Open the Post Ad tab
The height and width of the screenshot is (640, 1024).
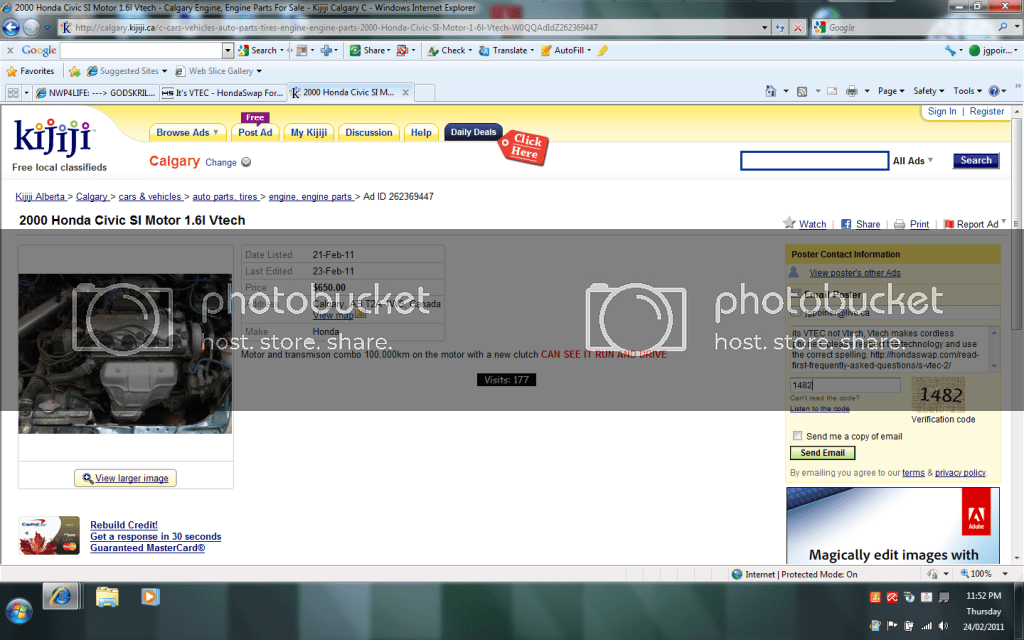[x=255, y=133]
